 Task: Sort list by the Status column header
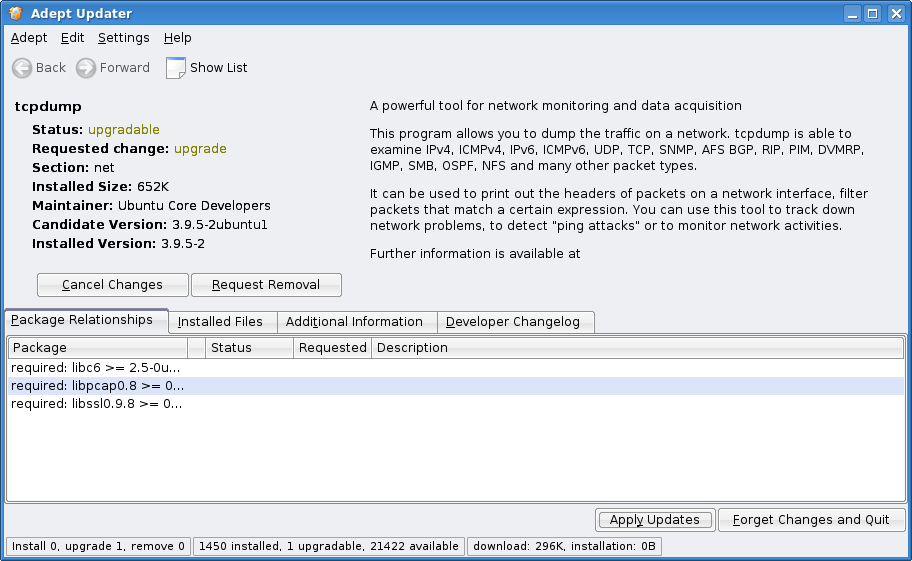coord(249,348)
